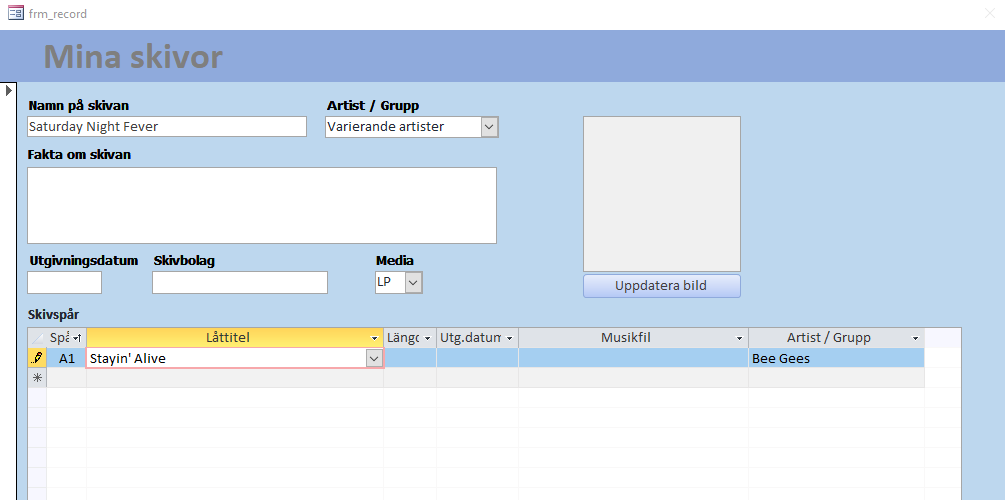The image size is (1005, 500).
Task: Open the datasheet Artist / Grupp column filter arrow
Action: click(x=915, y=338)
